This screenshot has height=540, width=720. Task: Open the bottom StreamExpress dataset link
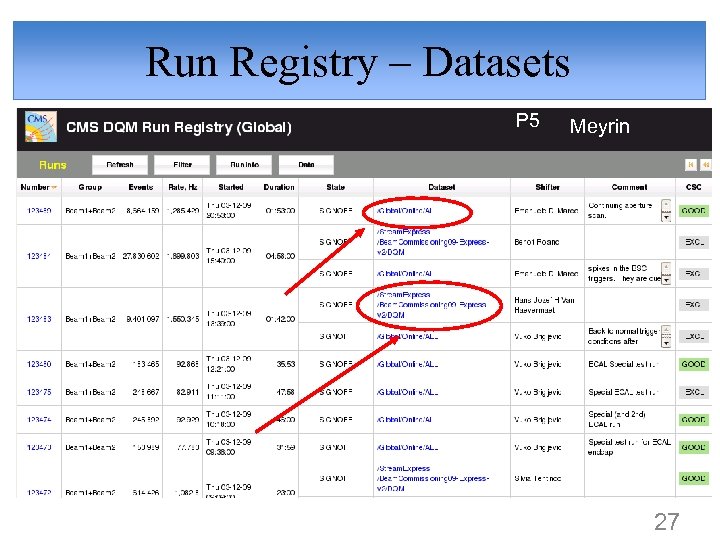(x=433, y=478)
